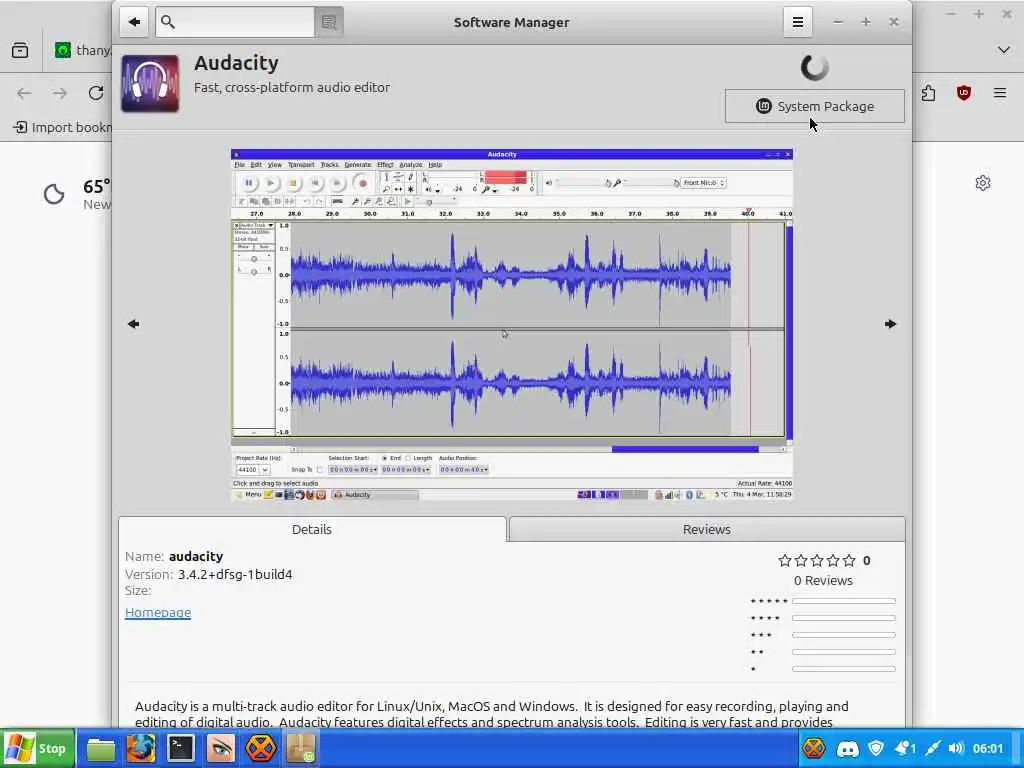Click the version text "3.4.2+dfsg-1build4"
The image size is (1024, 768).
[235, 575]
